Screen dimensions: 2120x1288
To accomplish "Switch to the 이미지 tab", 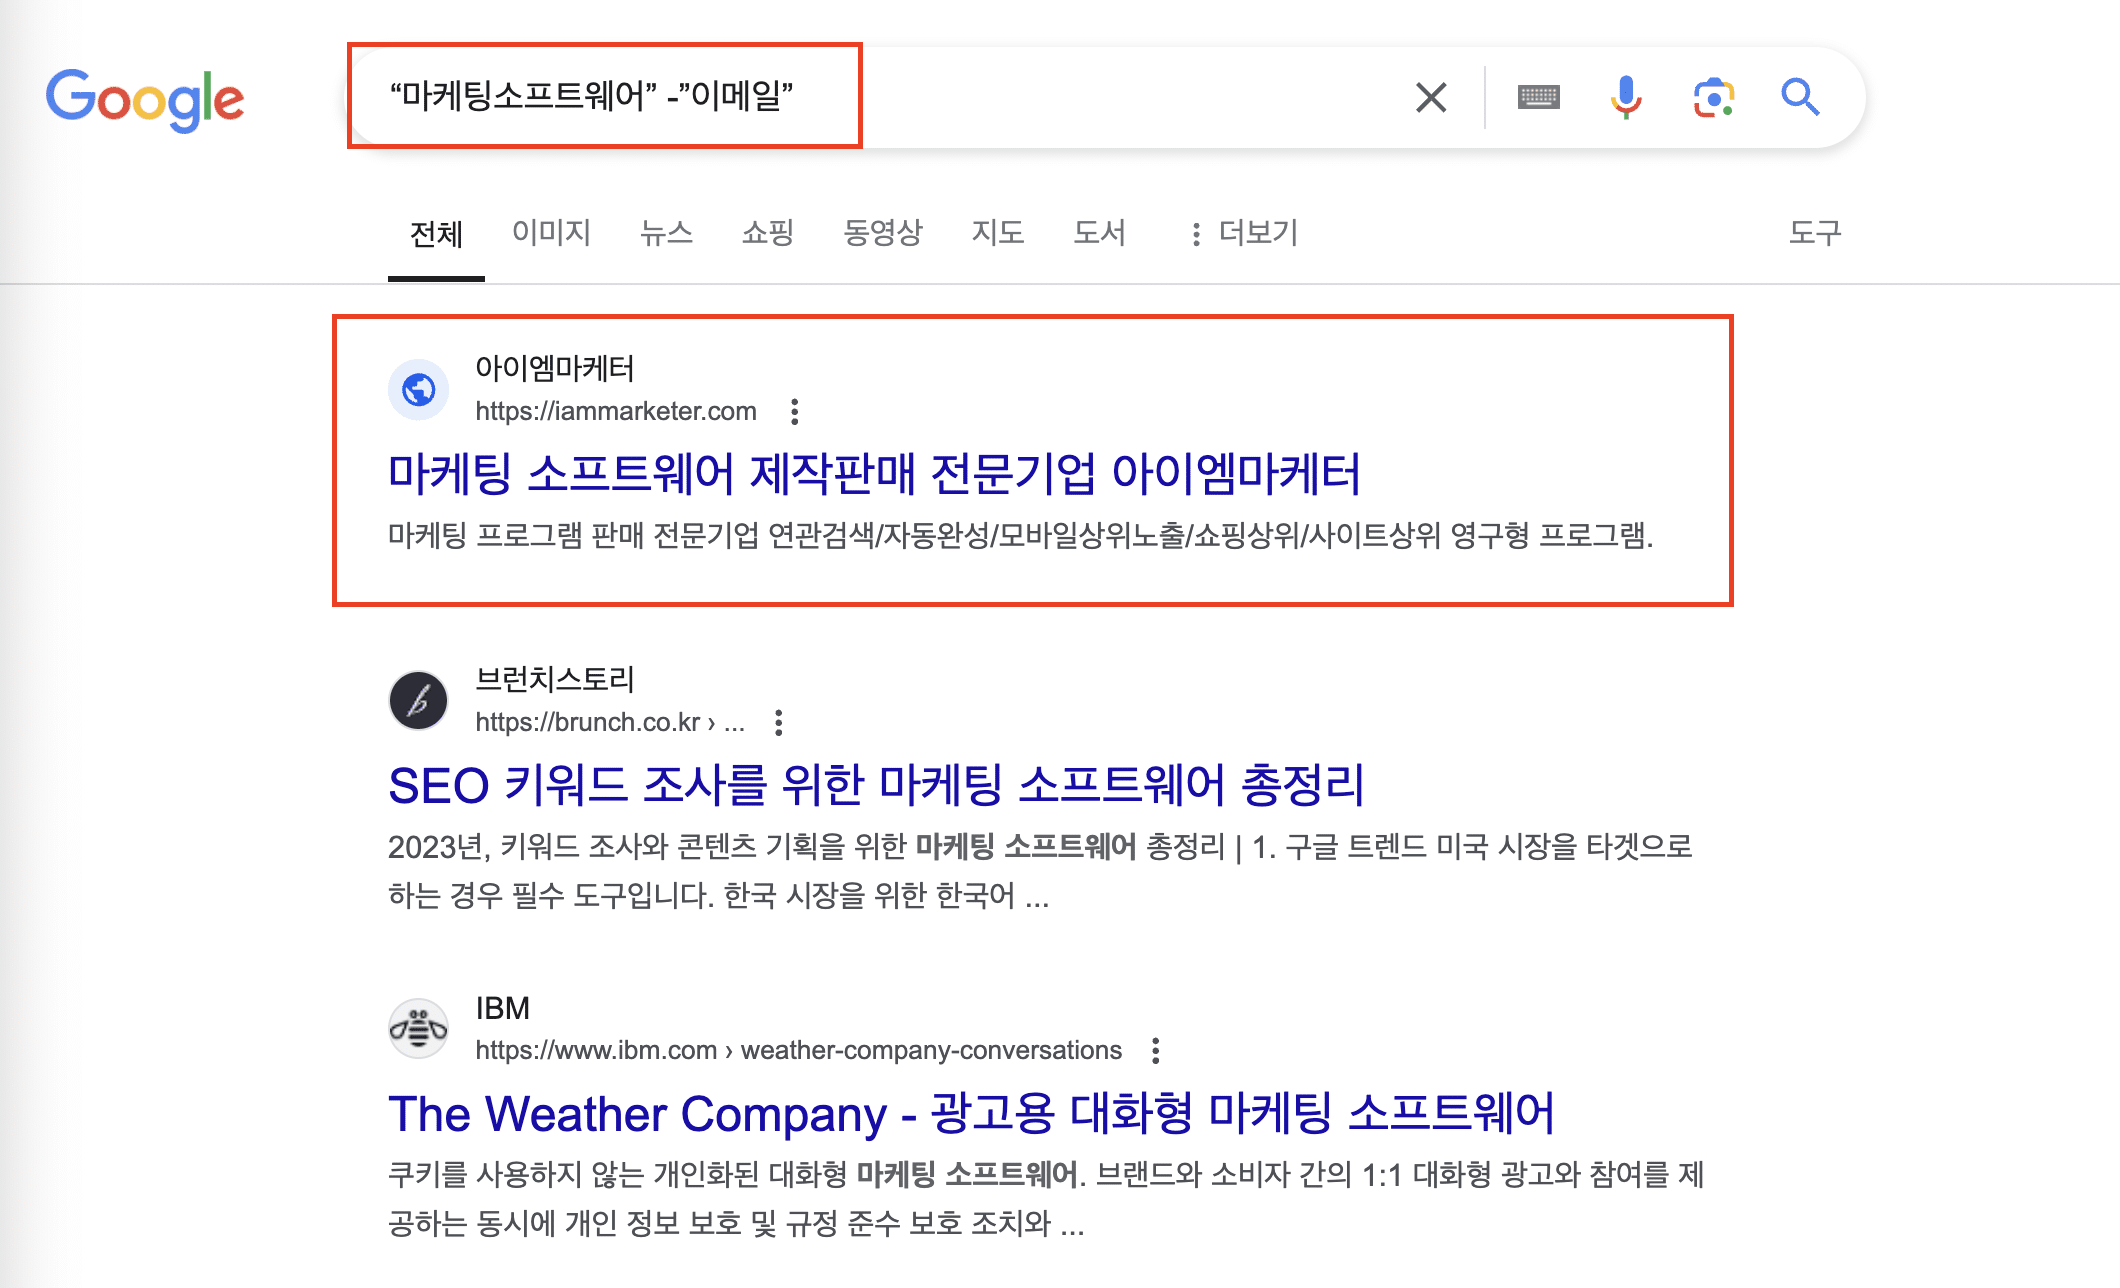I will click(x=551, y=233).
